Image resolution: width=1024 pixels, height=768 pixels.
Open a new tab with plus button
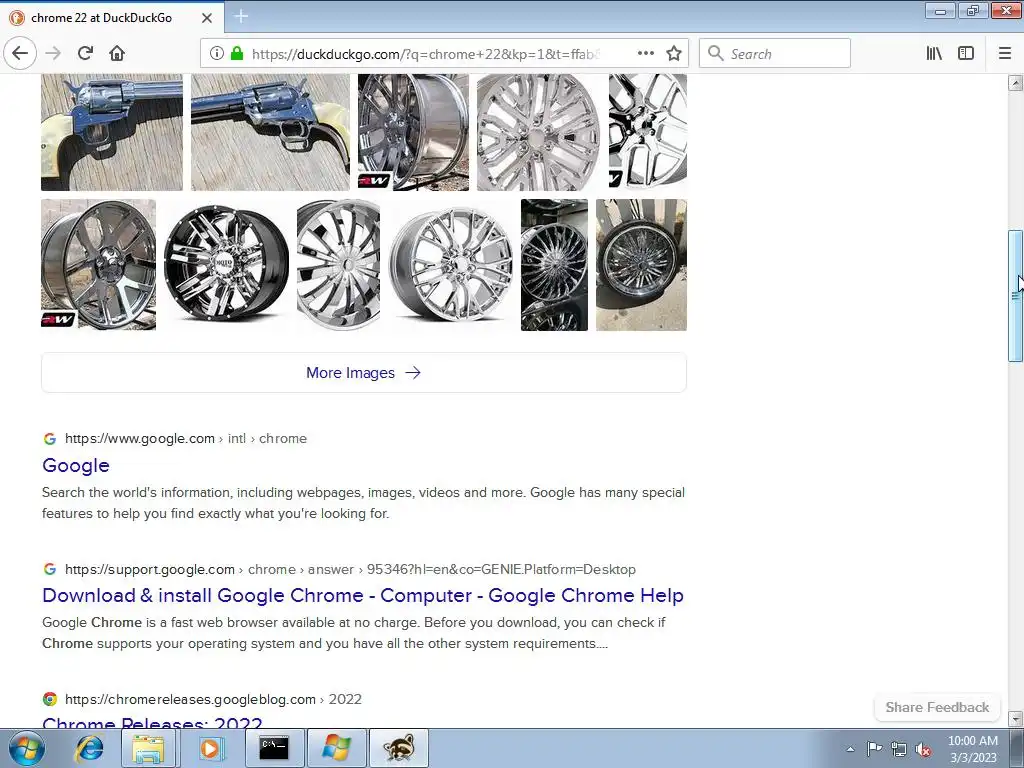pos(241,16)
